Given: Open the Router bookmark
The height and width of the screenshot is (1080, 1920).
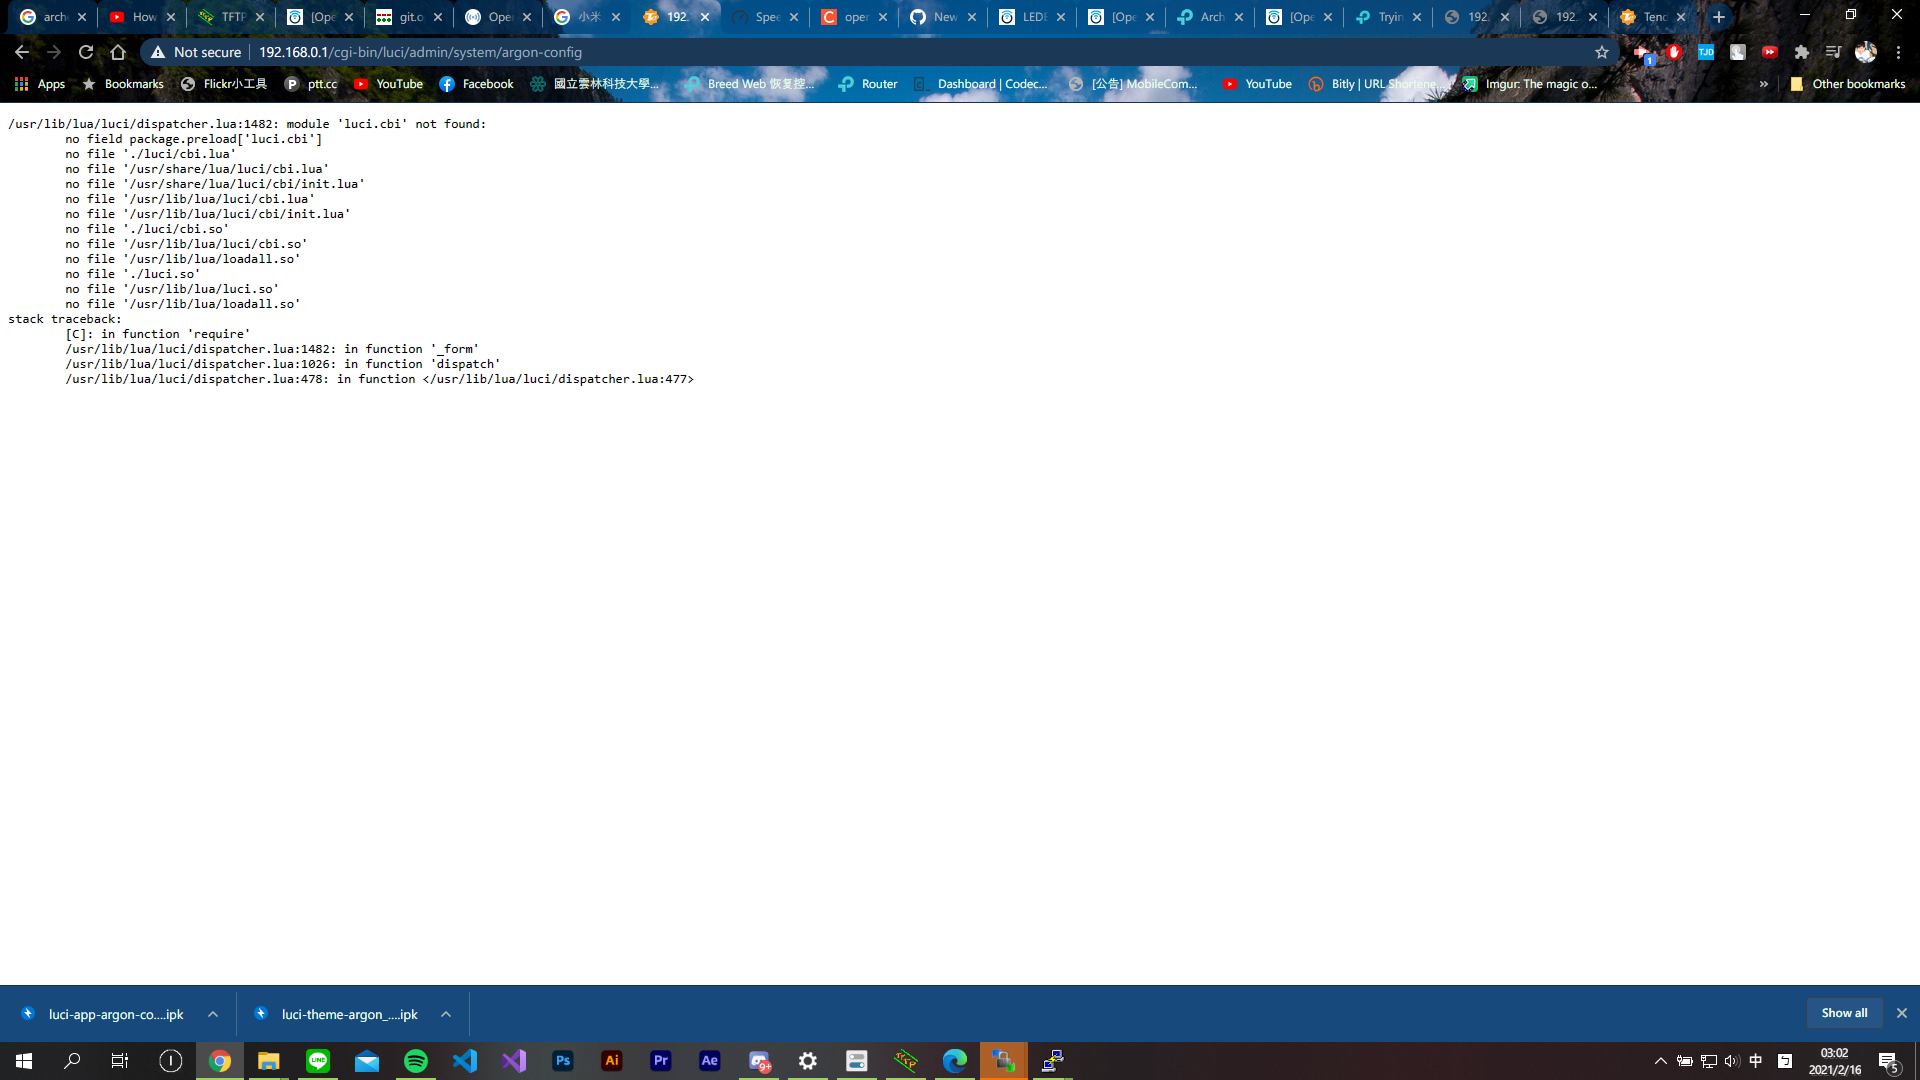Looking at the screenshot, I should 868,84.
